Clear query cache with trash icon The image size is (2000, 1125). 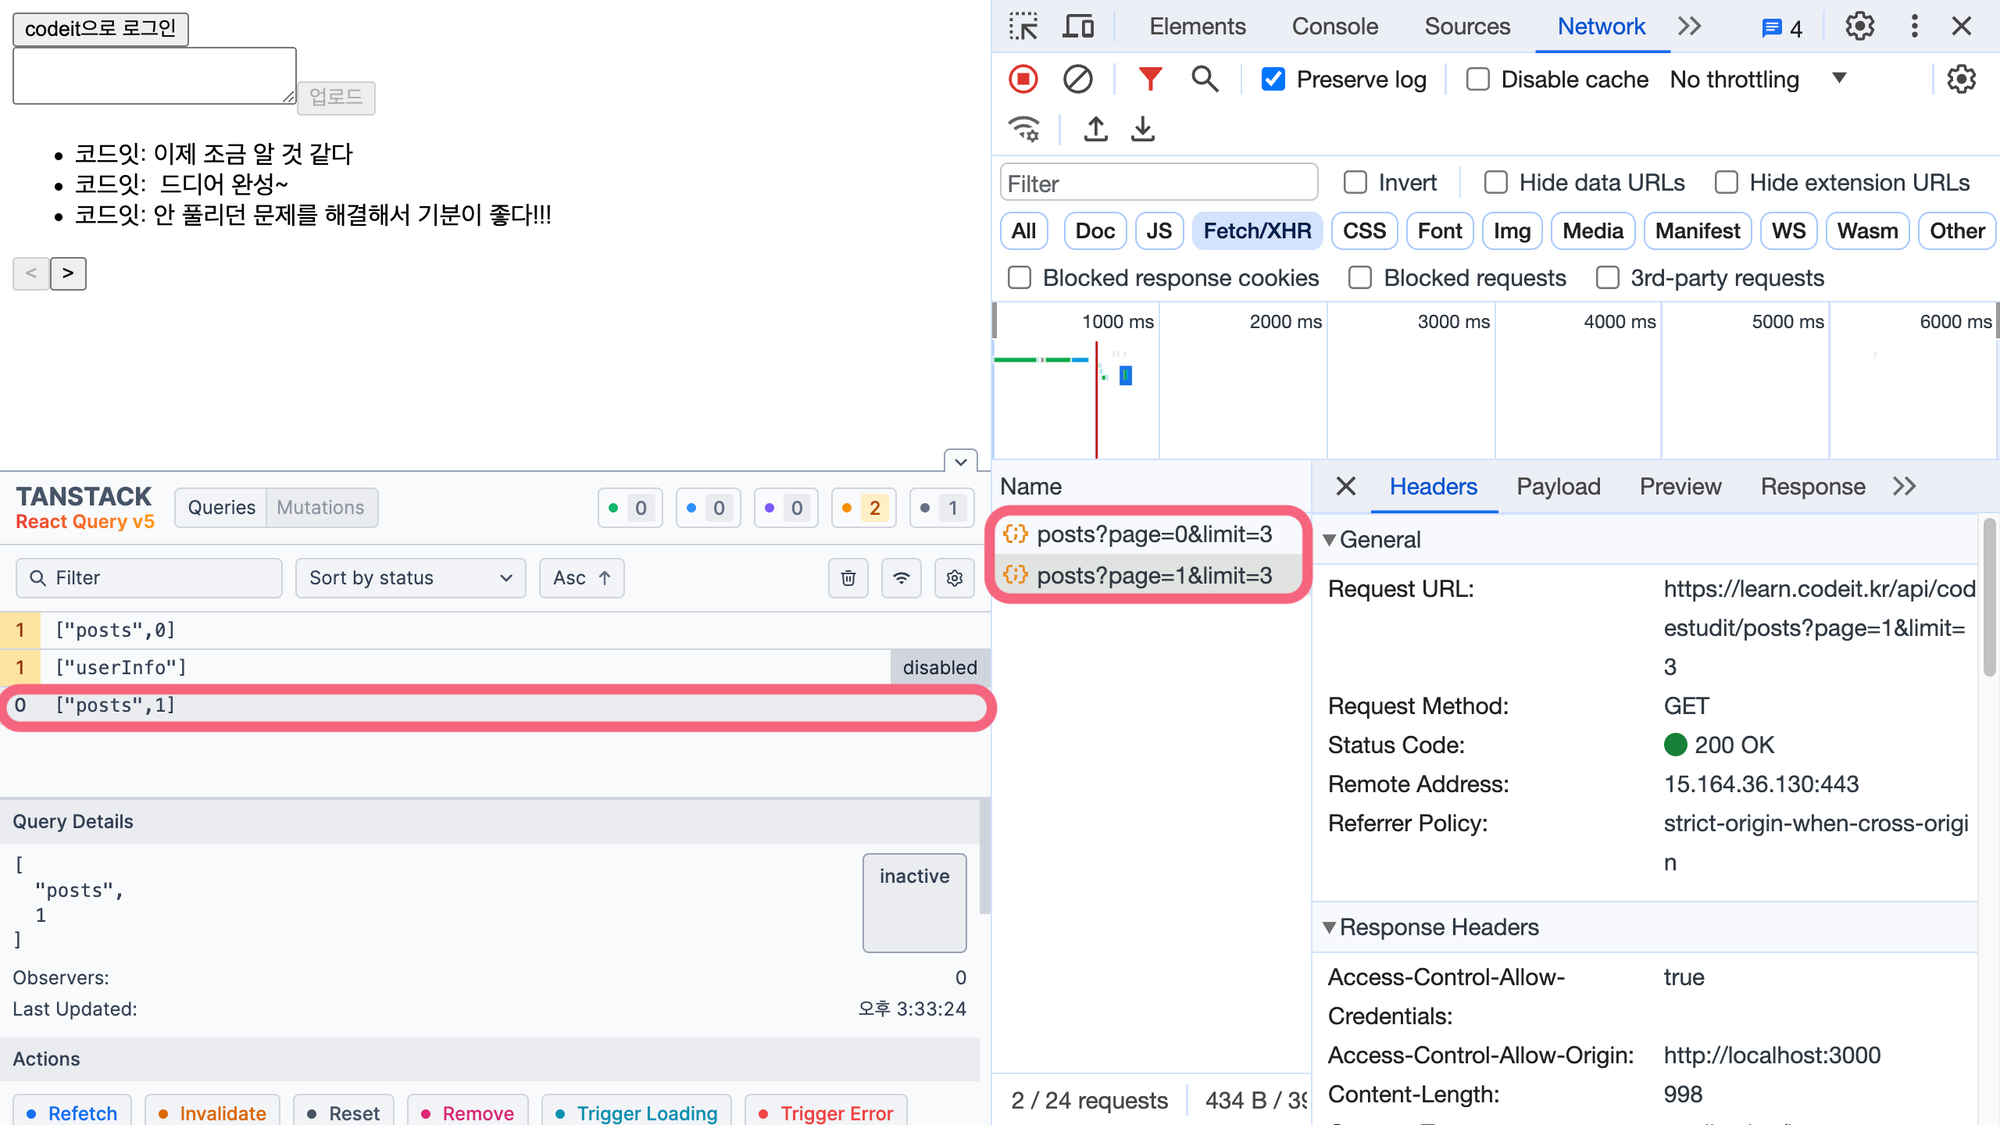848,578
